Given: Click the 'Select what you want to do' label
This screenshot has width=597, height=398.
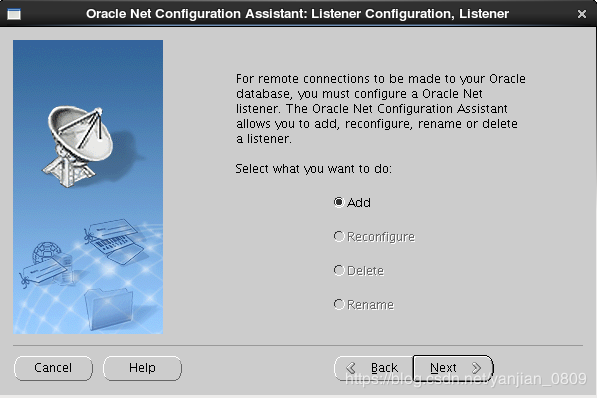Looking at the screenshot, I should 313,168.
